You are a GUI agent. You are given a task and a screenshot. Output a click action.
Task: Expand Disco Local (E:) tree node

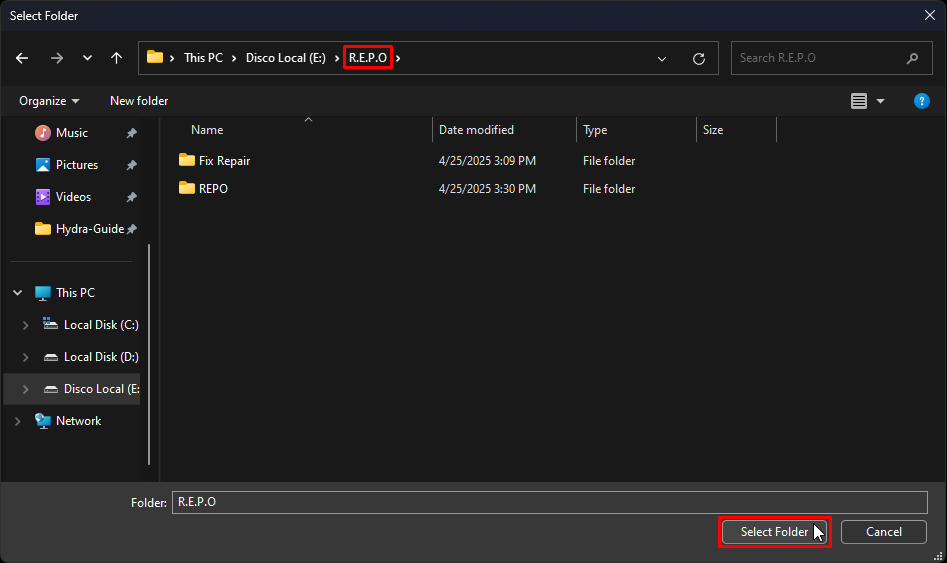25,389
